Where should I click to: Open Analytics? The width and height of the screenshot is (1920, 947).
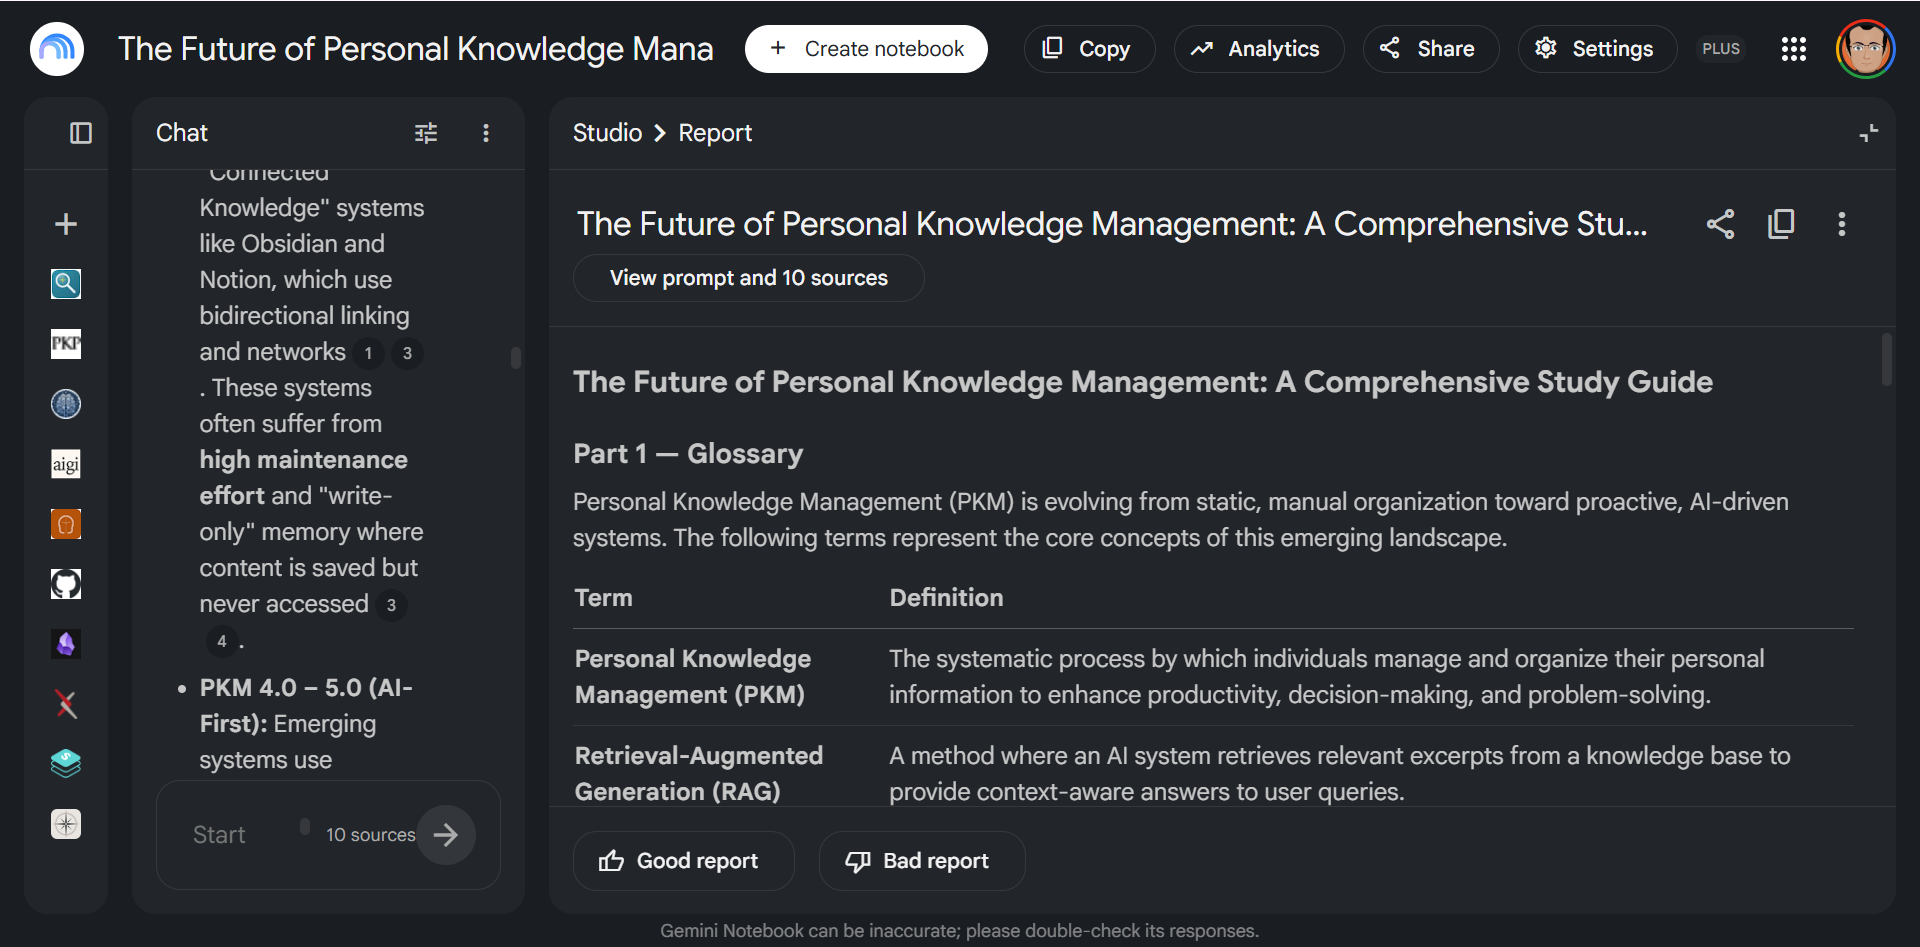tap(1259, 49)
